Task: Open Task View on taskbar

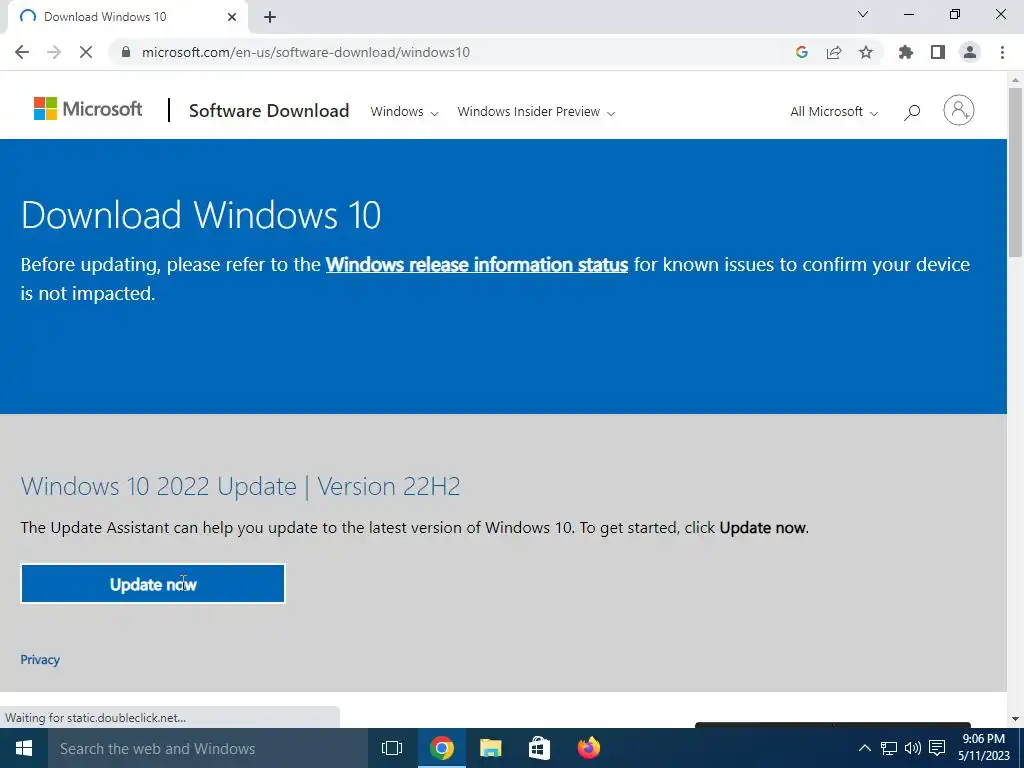Action: click(392, 748)
